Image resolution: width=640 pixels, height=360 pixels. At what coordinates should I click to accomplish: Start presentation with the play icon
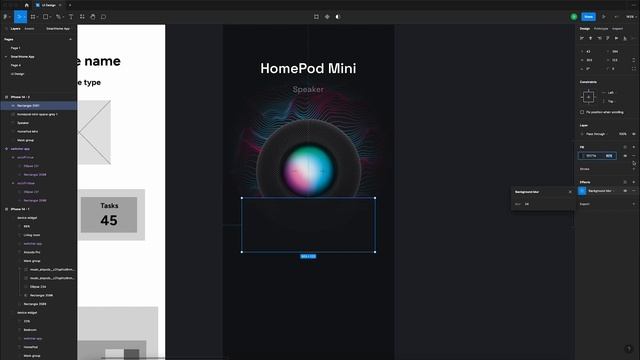tap(604, 17)
